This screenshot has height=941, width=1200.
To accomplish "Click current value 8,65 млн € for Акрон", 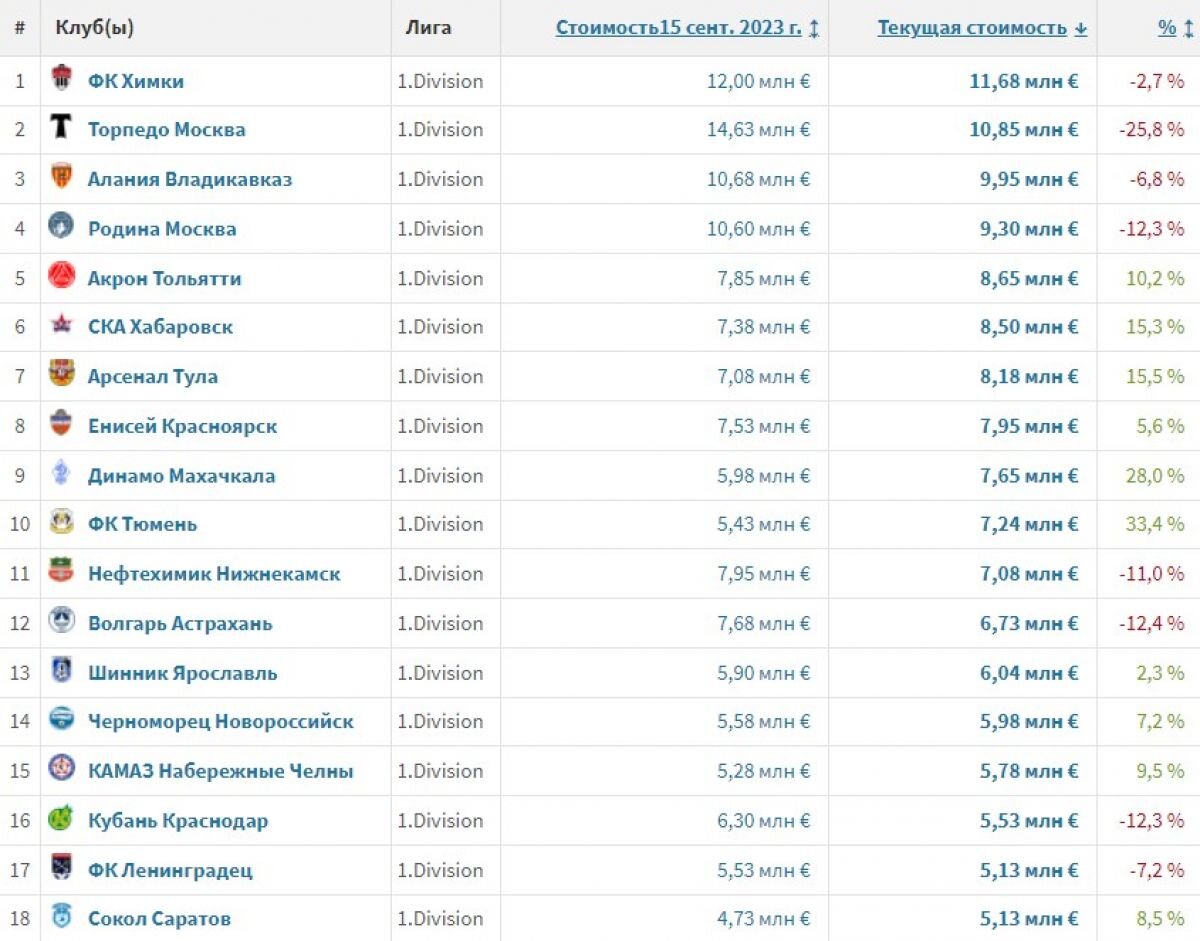I will point(1029,278).
